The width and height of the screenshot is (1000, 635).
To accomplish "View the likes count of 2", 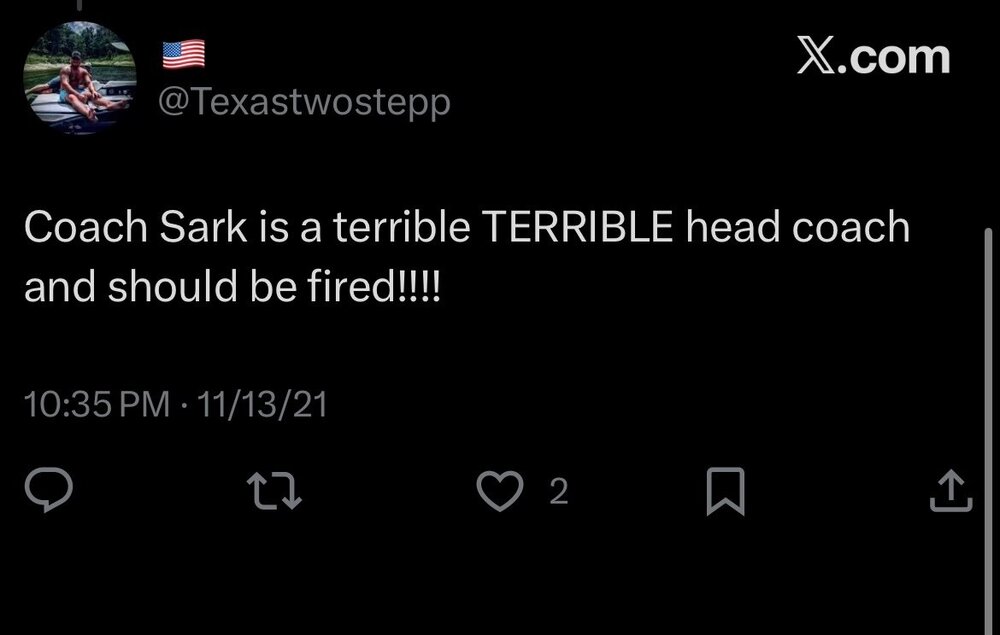I will [x=559, y=491].
